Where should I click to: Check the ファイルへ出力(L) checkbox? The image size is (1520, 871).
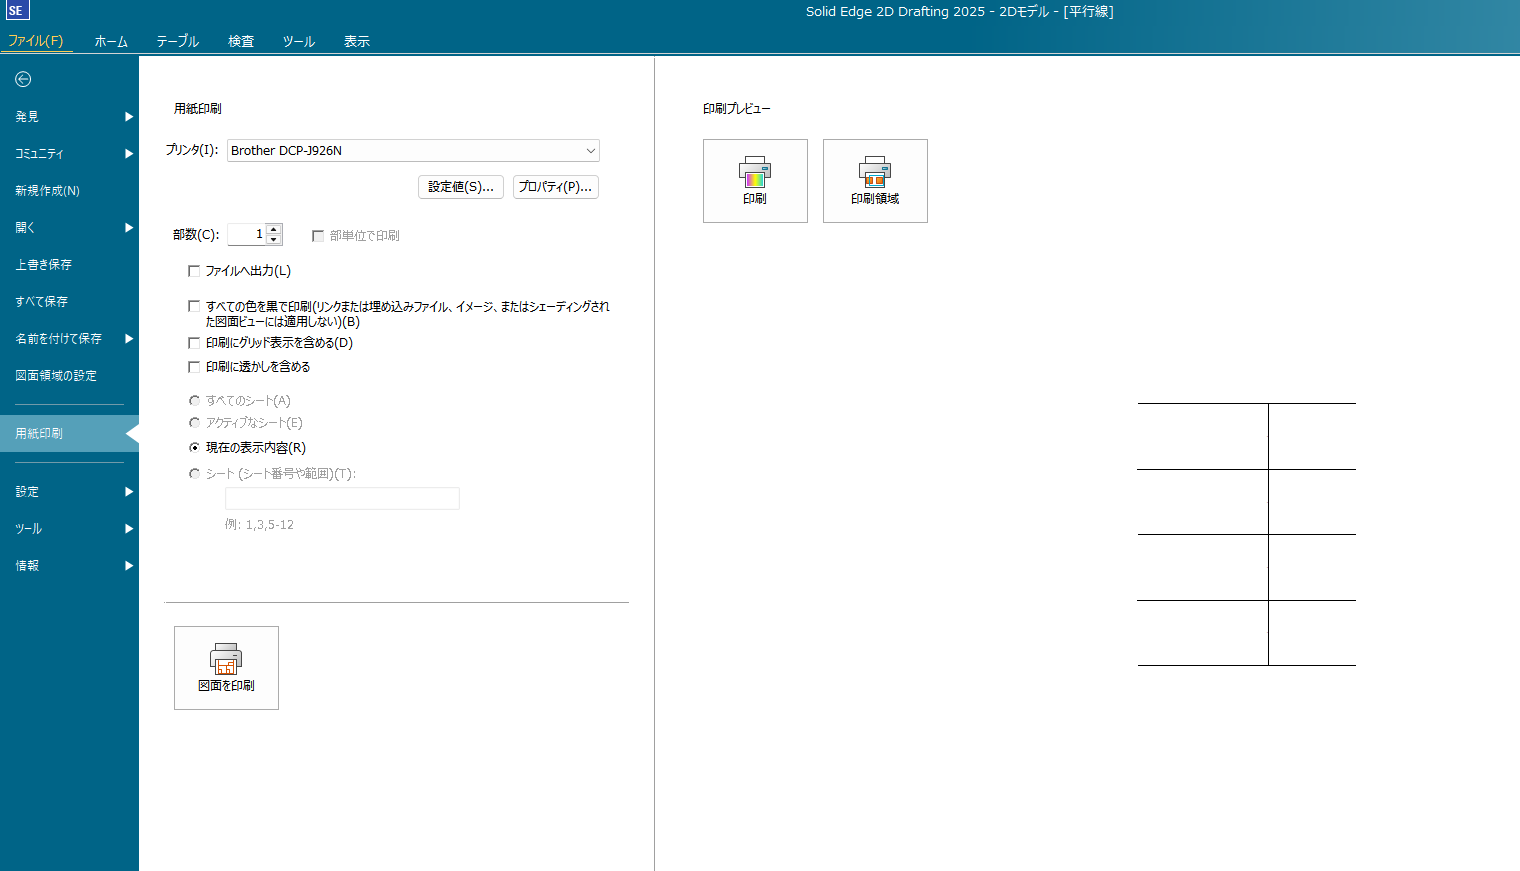point(194,271)
